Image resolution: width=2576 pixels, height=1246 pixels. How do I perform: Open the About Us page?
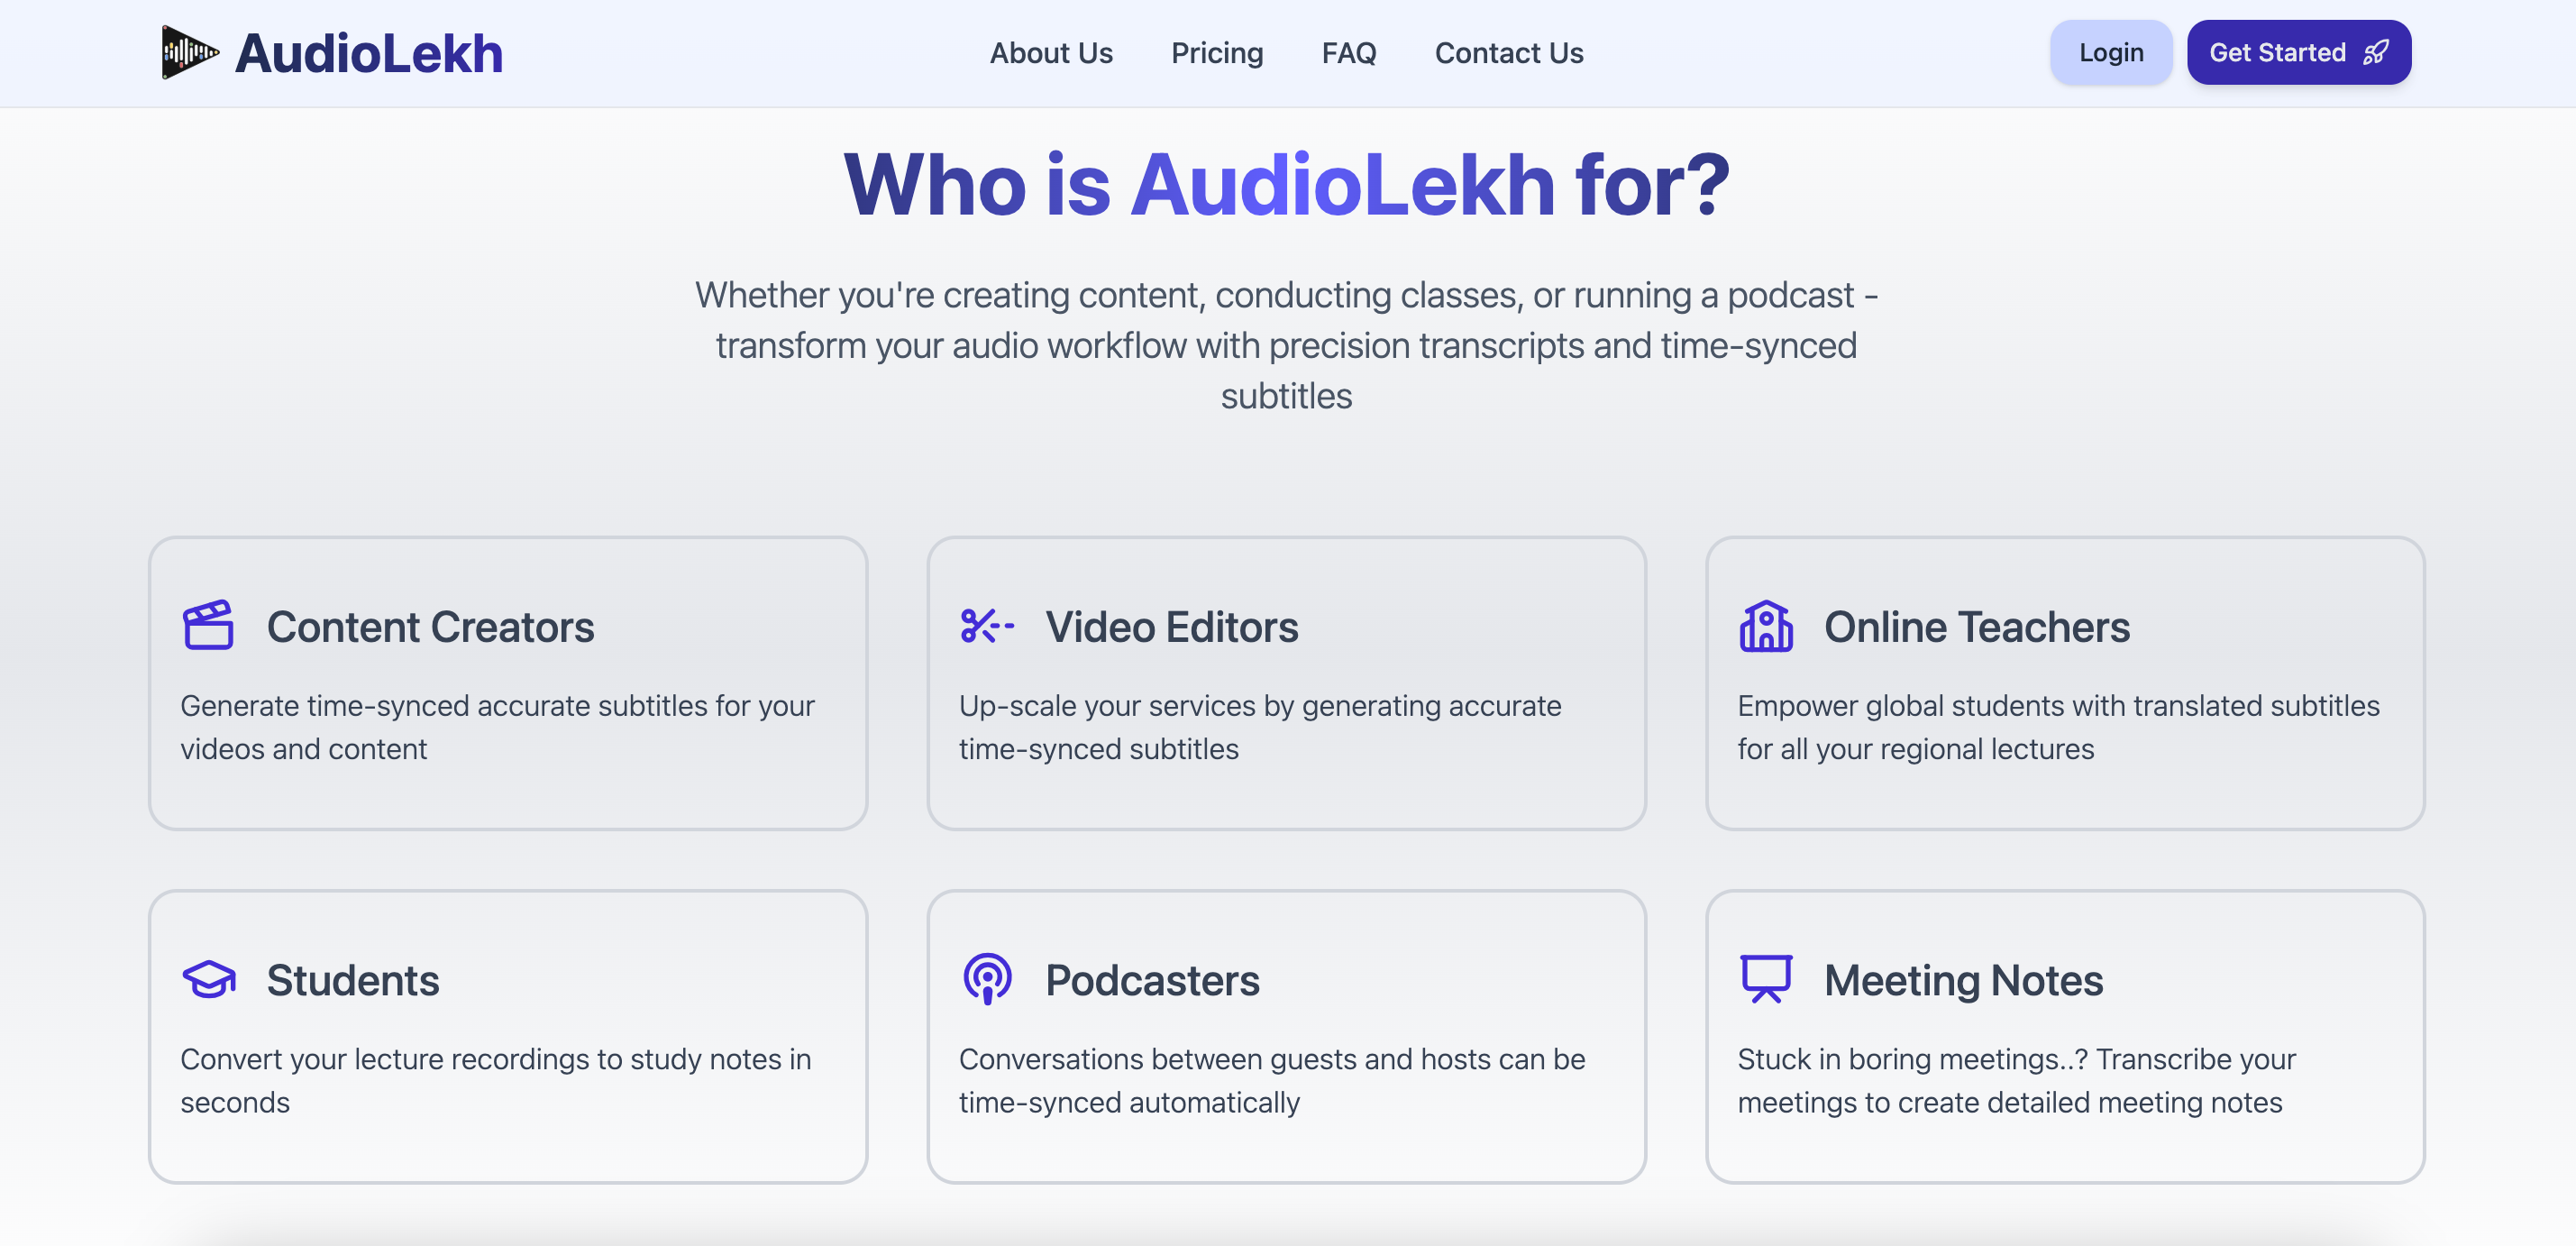pyautogui.click(x=1050, y=53)
